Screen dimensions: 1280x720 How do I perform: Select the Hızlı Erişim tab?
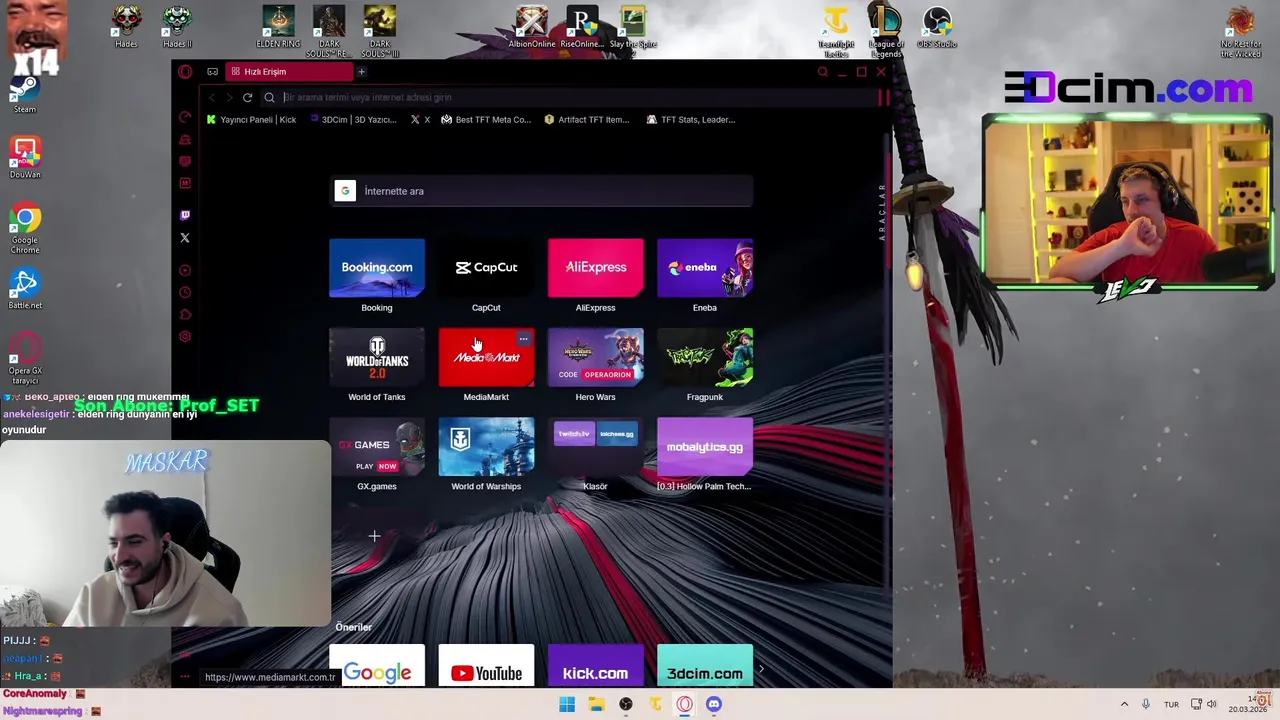pyautogui.click(x=288, y=72)
